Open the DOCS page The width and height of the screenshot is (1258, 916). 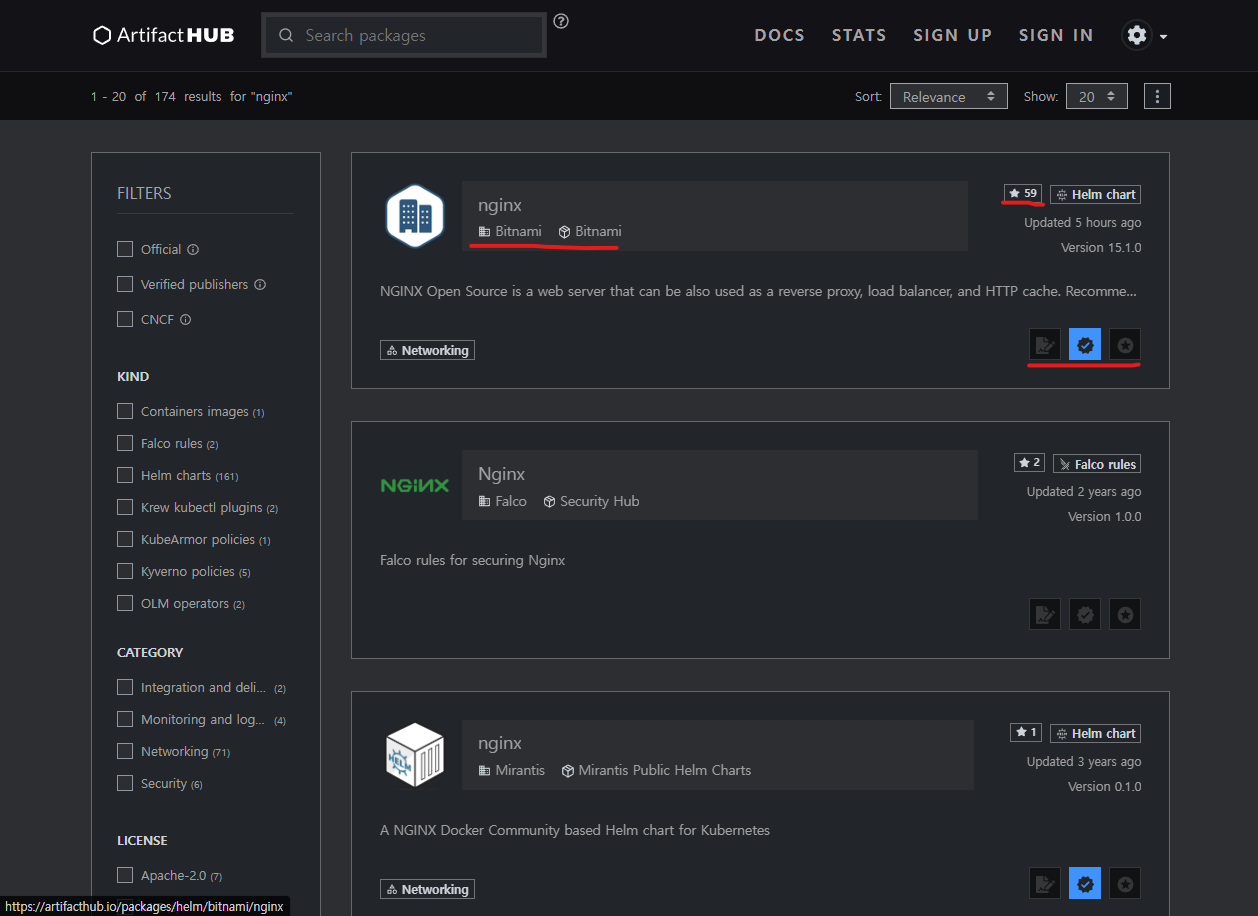779,35
